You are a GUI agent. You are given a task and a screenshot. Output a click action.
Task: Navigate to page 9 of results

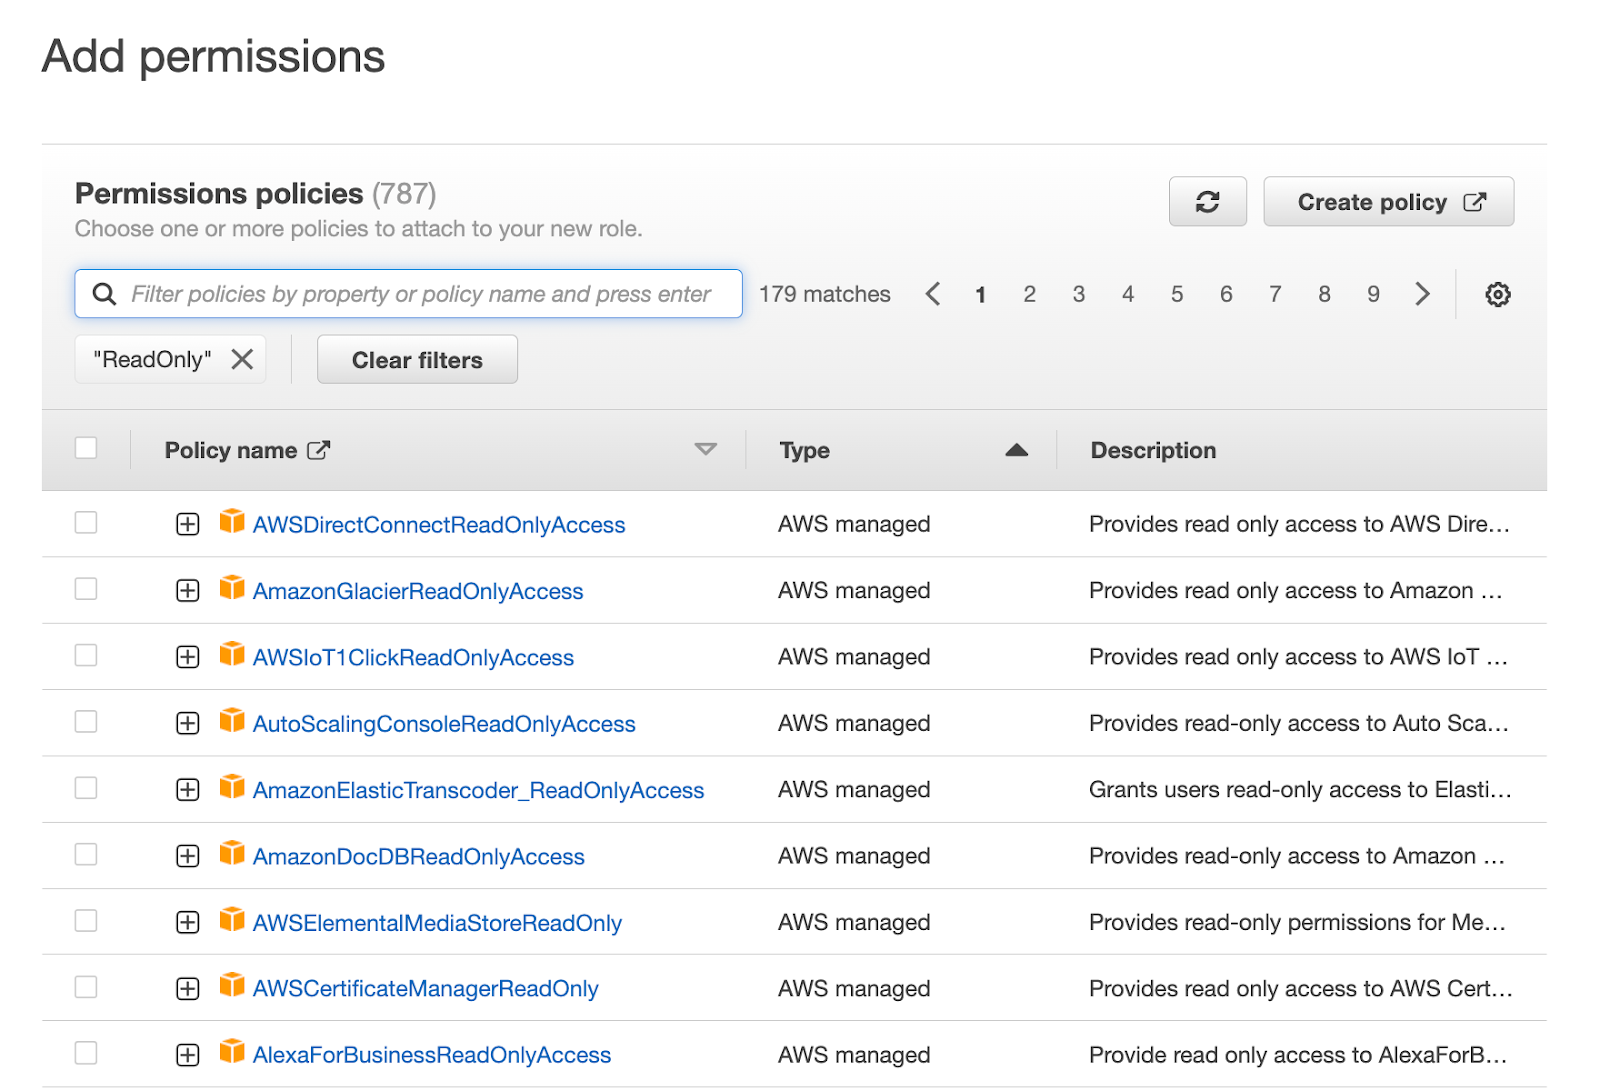(1373, 295)
